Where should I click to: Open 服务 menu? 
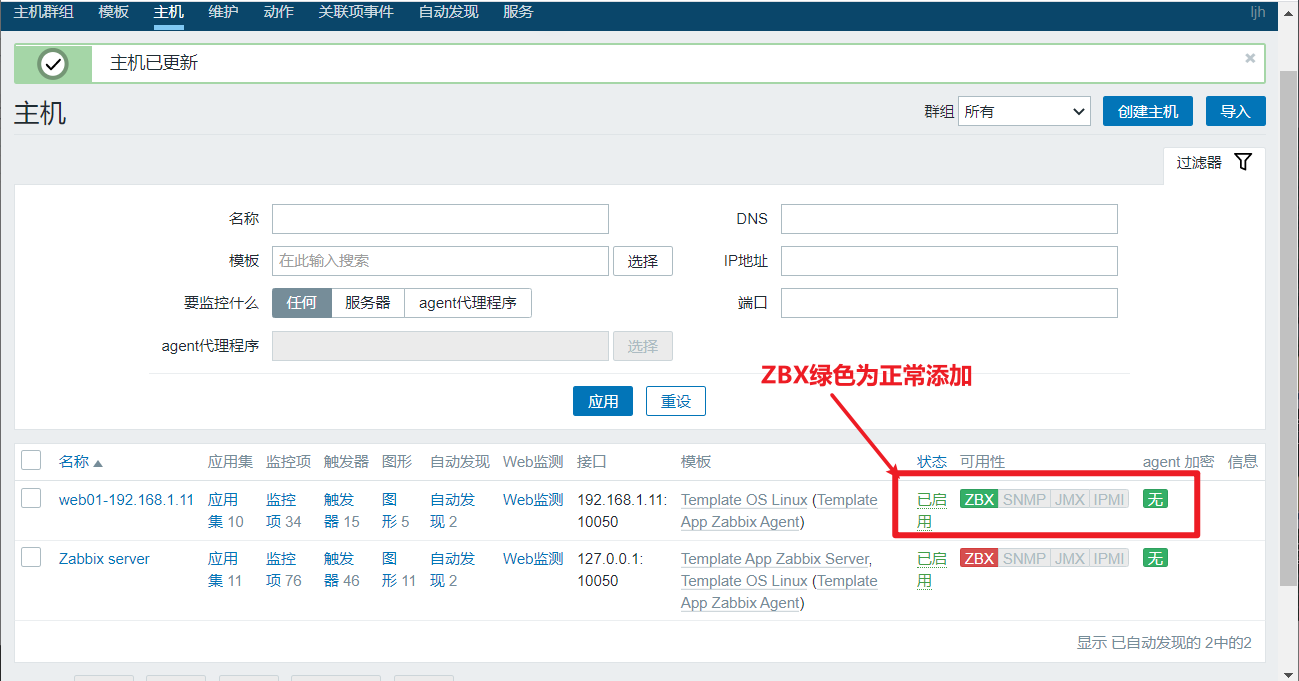(518, 12)
